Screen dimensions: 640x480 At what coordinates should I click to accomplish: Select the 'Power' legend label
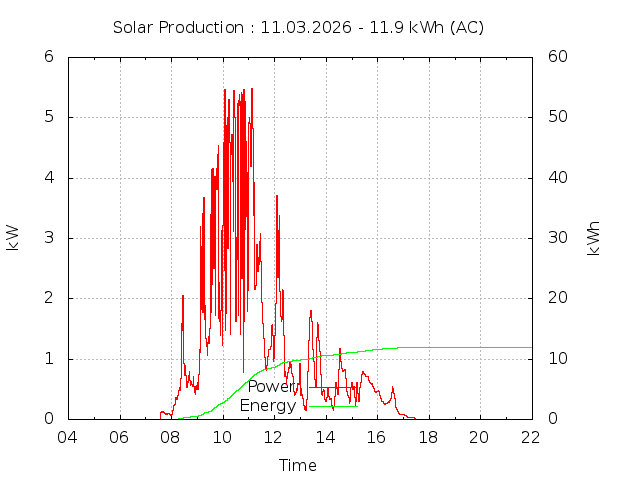pos(271,387)
